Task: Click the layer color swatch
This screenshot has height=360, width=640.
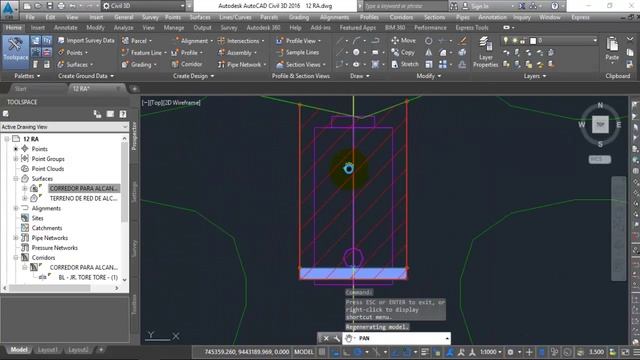Action: [533, 41]
